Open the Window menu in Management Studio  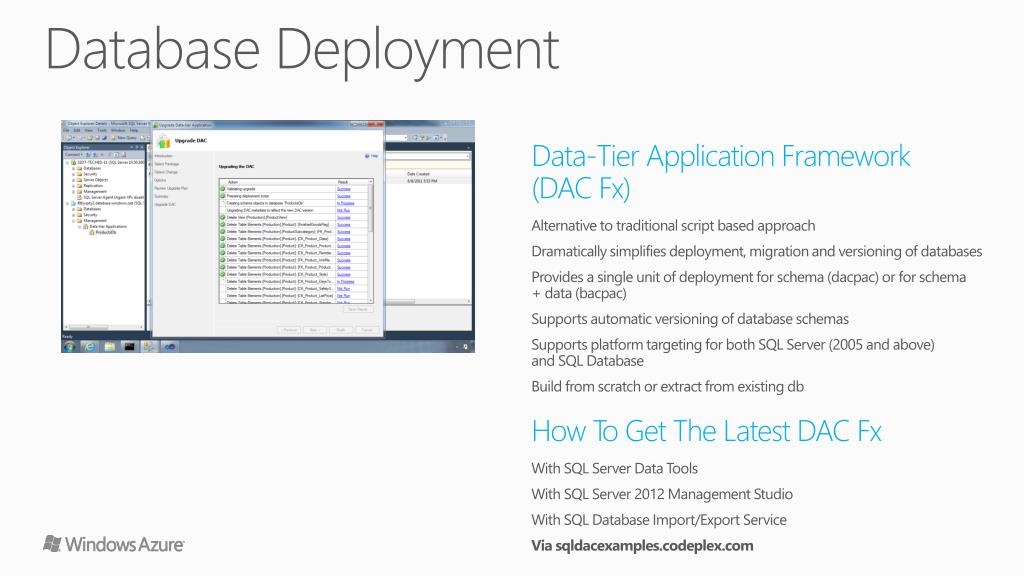pos(118,130)
